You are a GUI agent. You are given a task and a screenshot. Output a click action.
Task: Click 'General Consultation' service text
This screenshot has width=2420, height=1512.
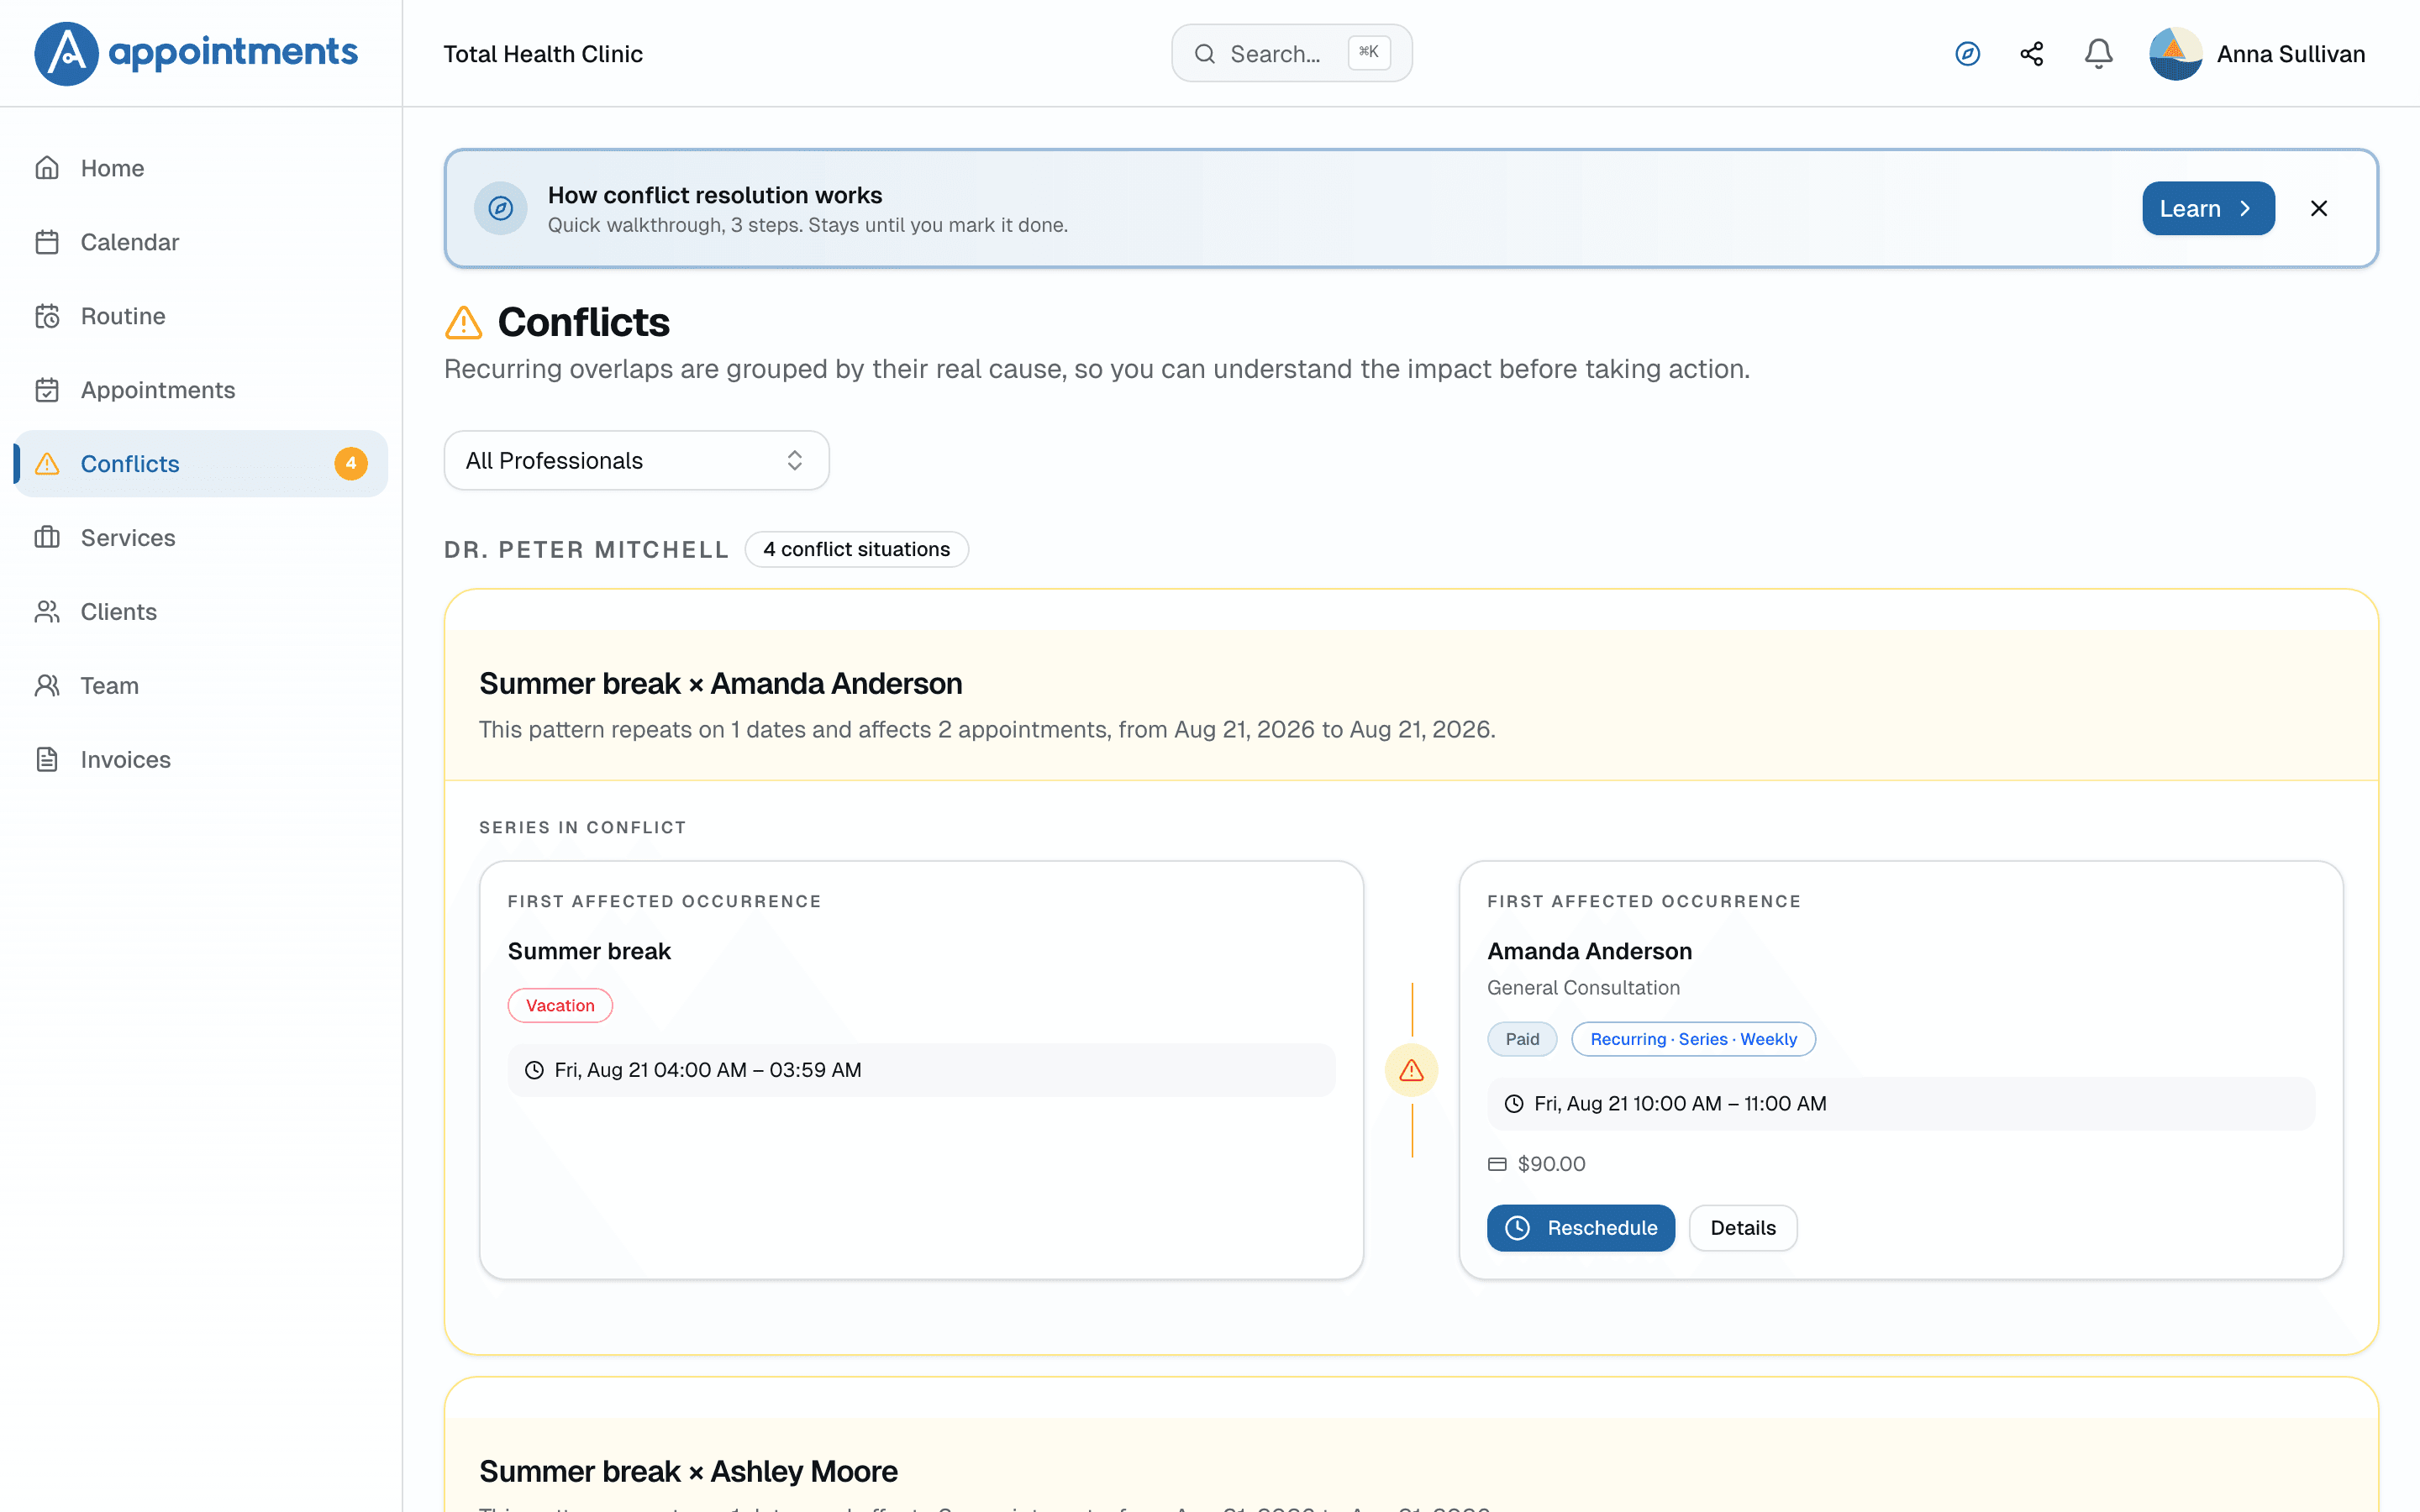(1584, 988)
